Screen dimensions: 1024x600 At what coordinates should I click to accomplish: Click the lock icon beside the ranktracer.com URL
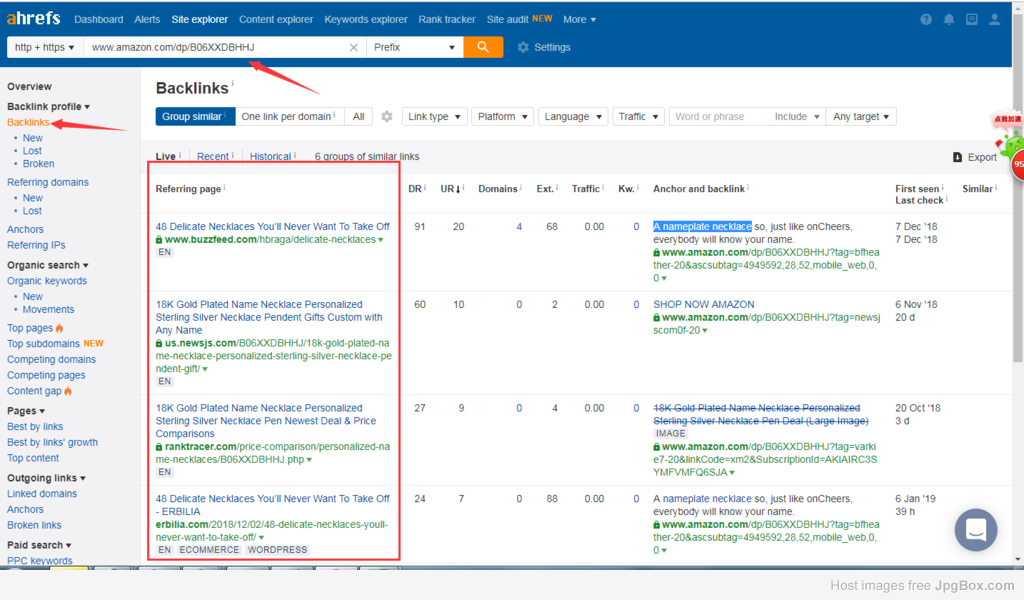pos(159,447)
